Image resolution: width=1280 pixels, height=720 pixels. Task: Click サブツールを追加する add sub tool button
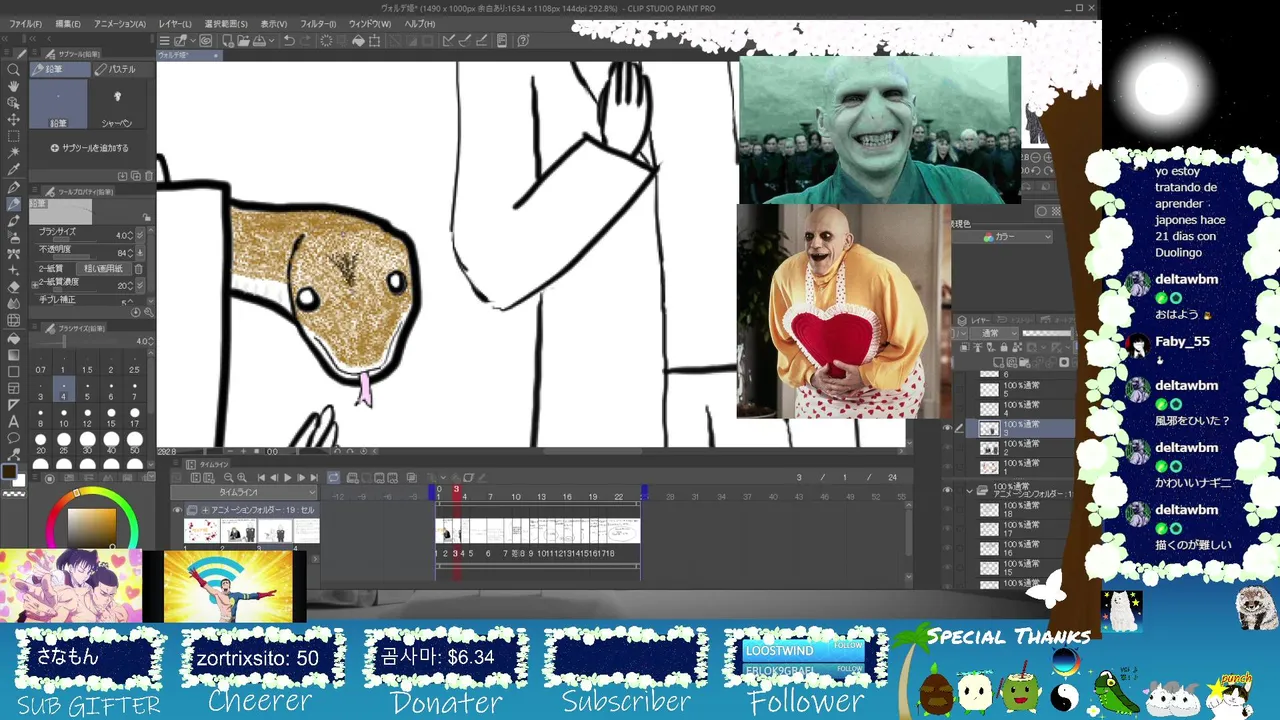click(90, 148)
